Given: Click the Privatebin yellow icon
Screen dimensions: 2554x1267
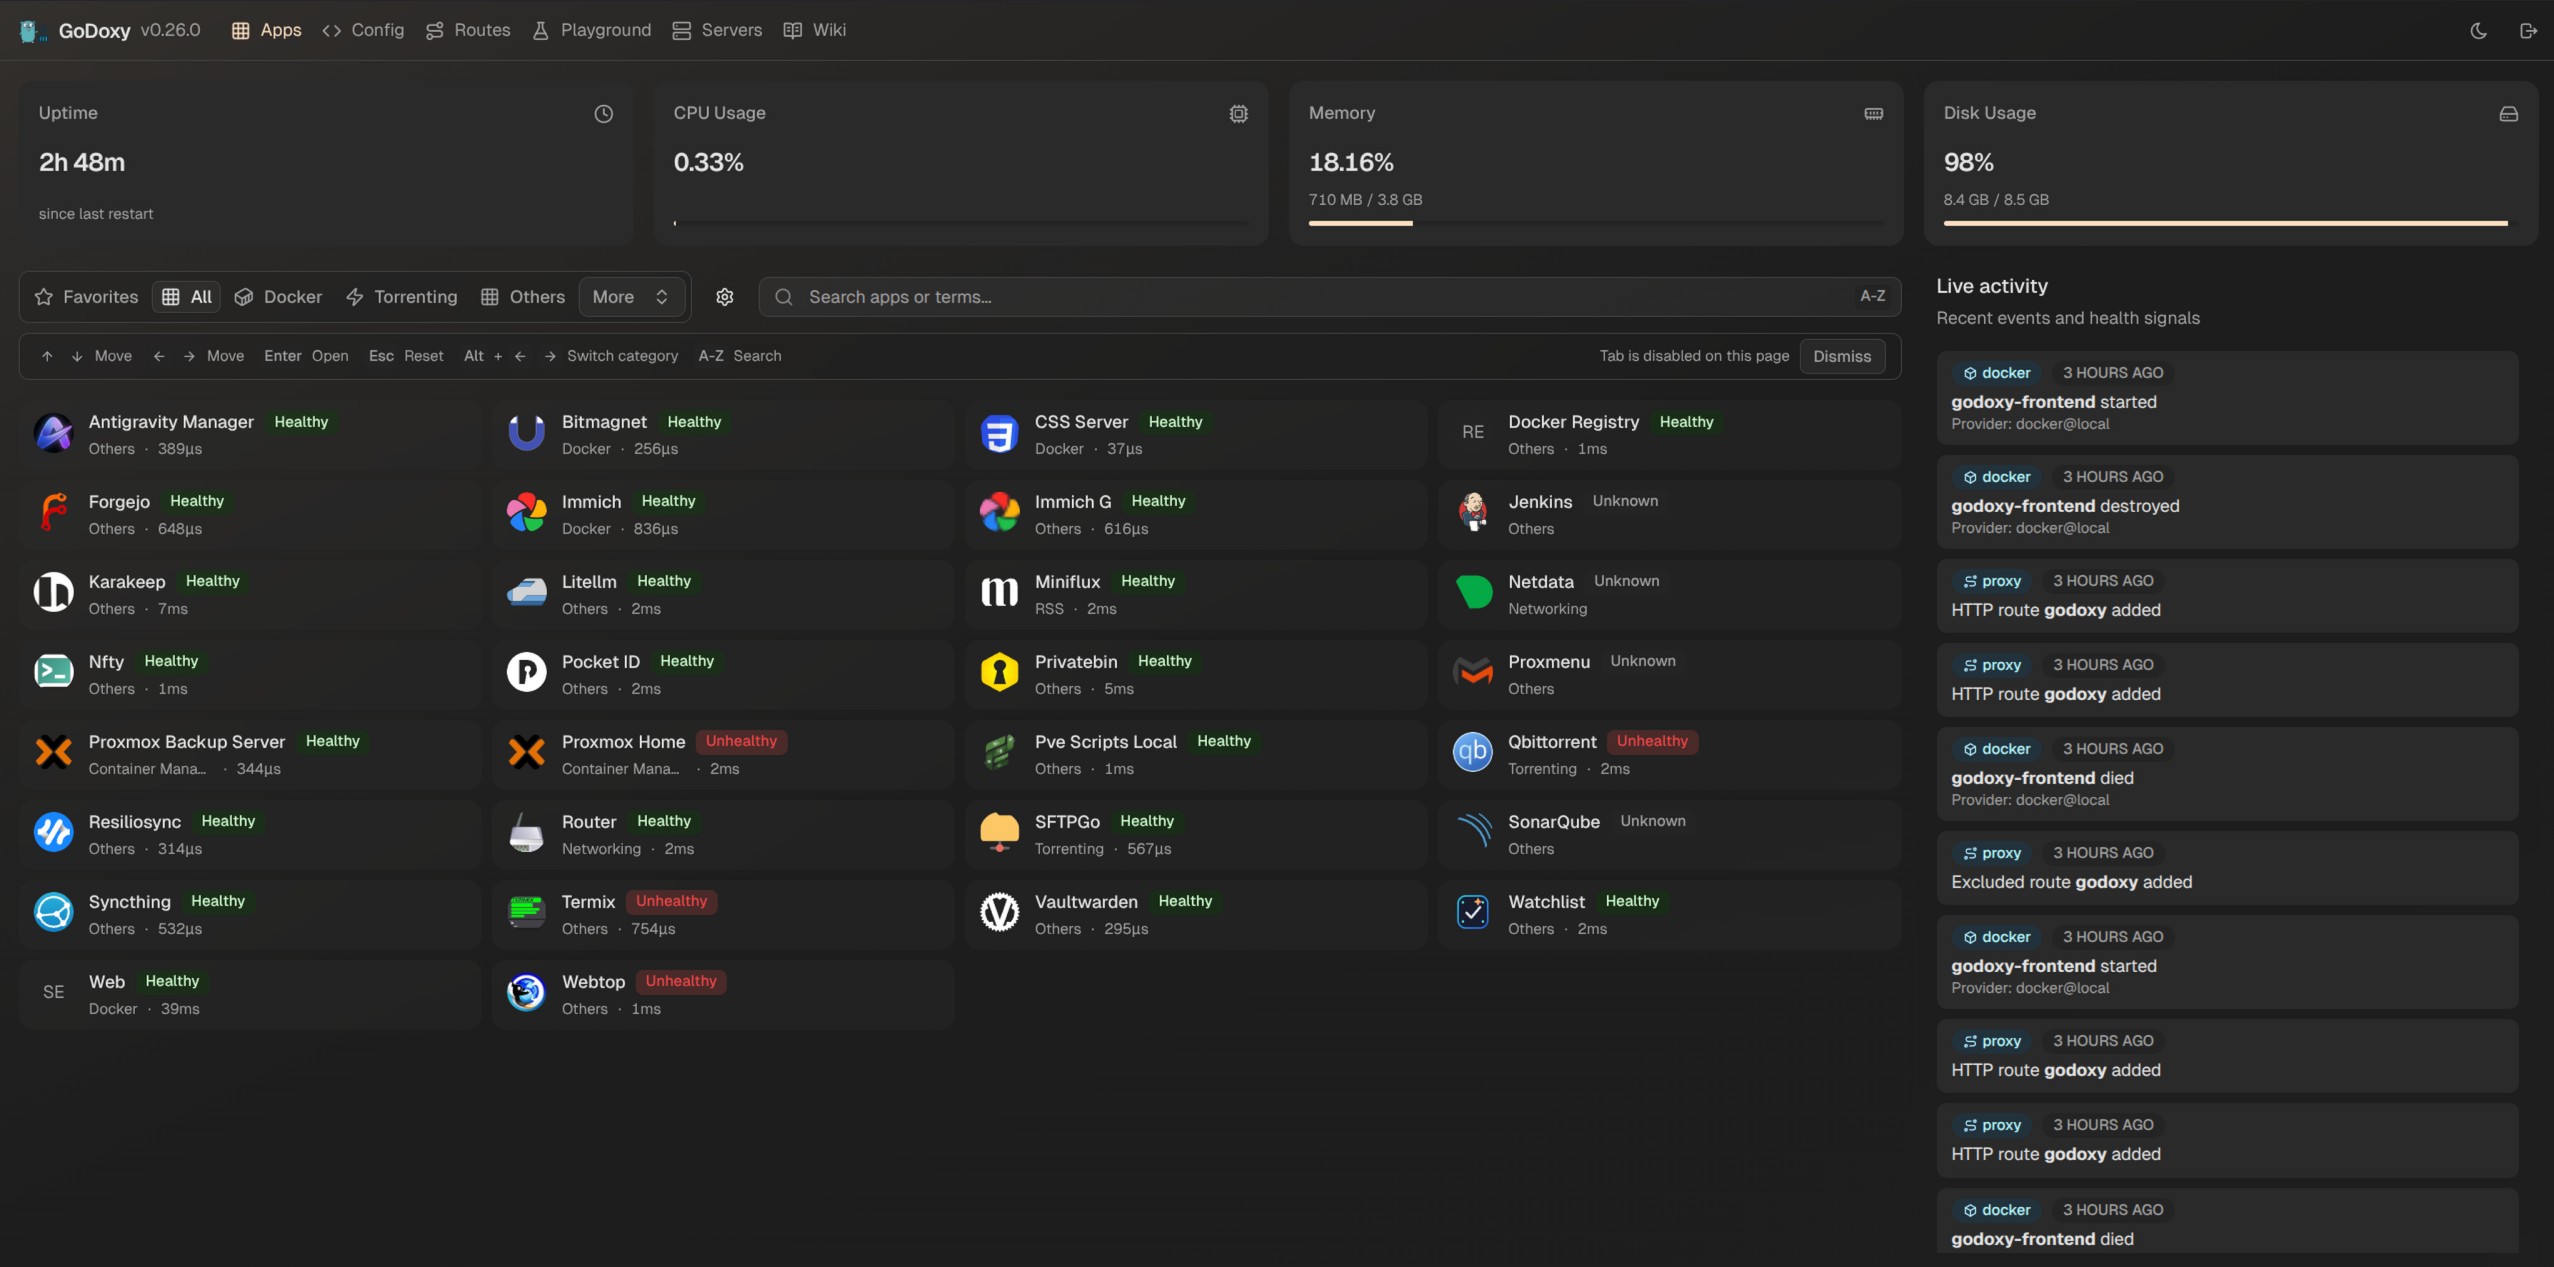Looking at the screenshot, I should pyautogui.click(x=999, y=672).
